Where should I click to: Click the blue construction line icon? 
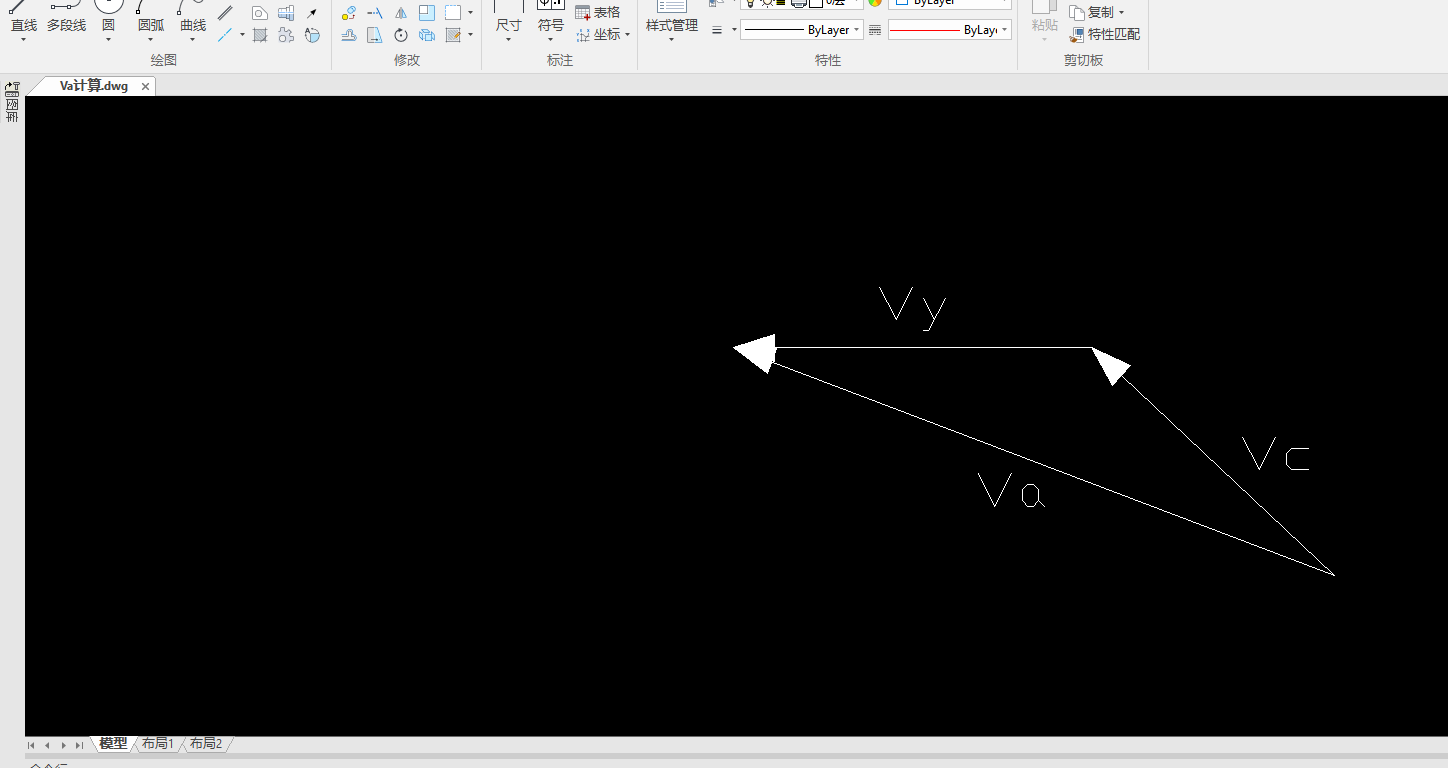[225, 35]
